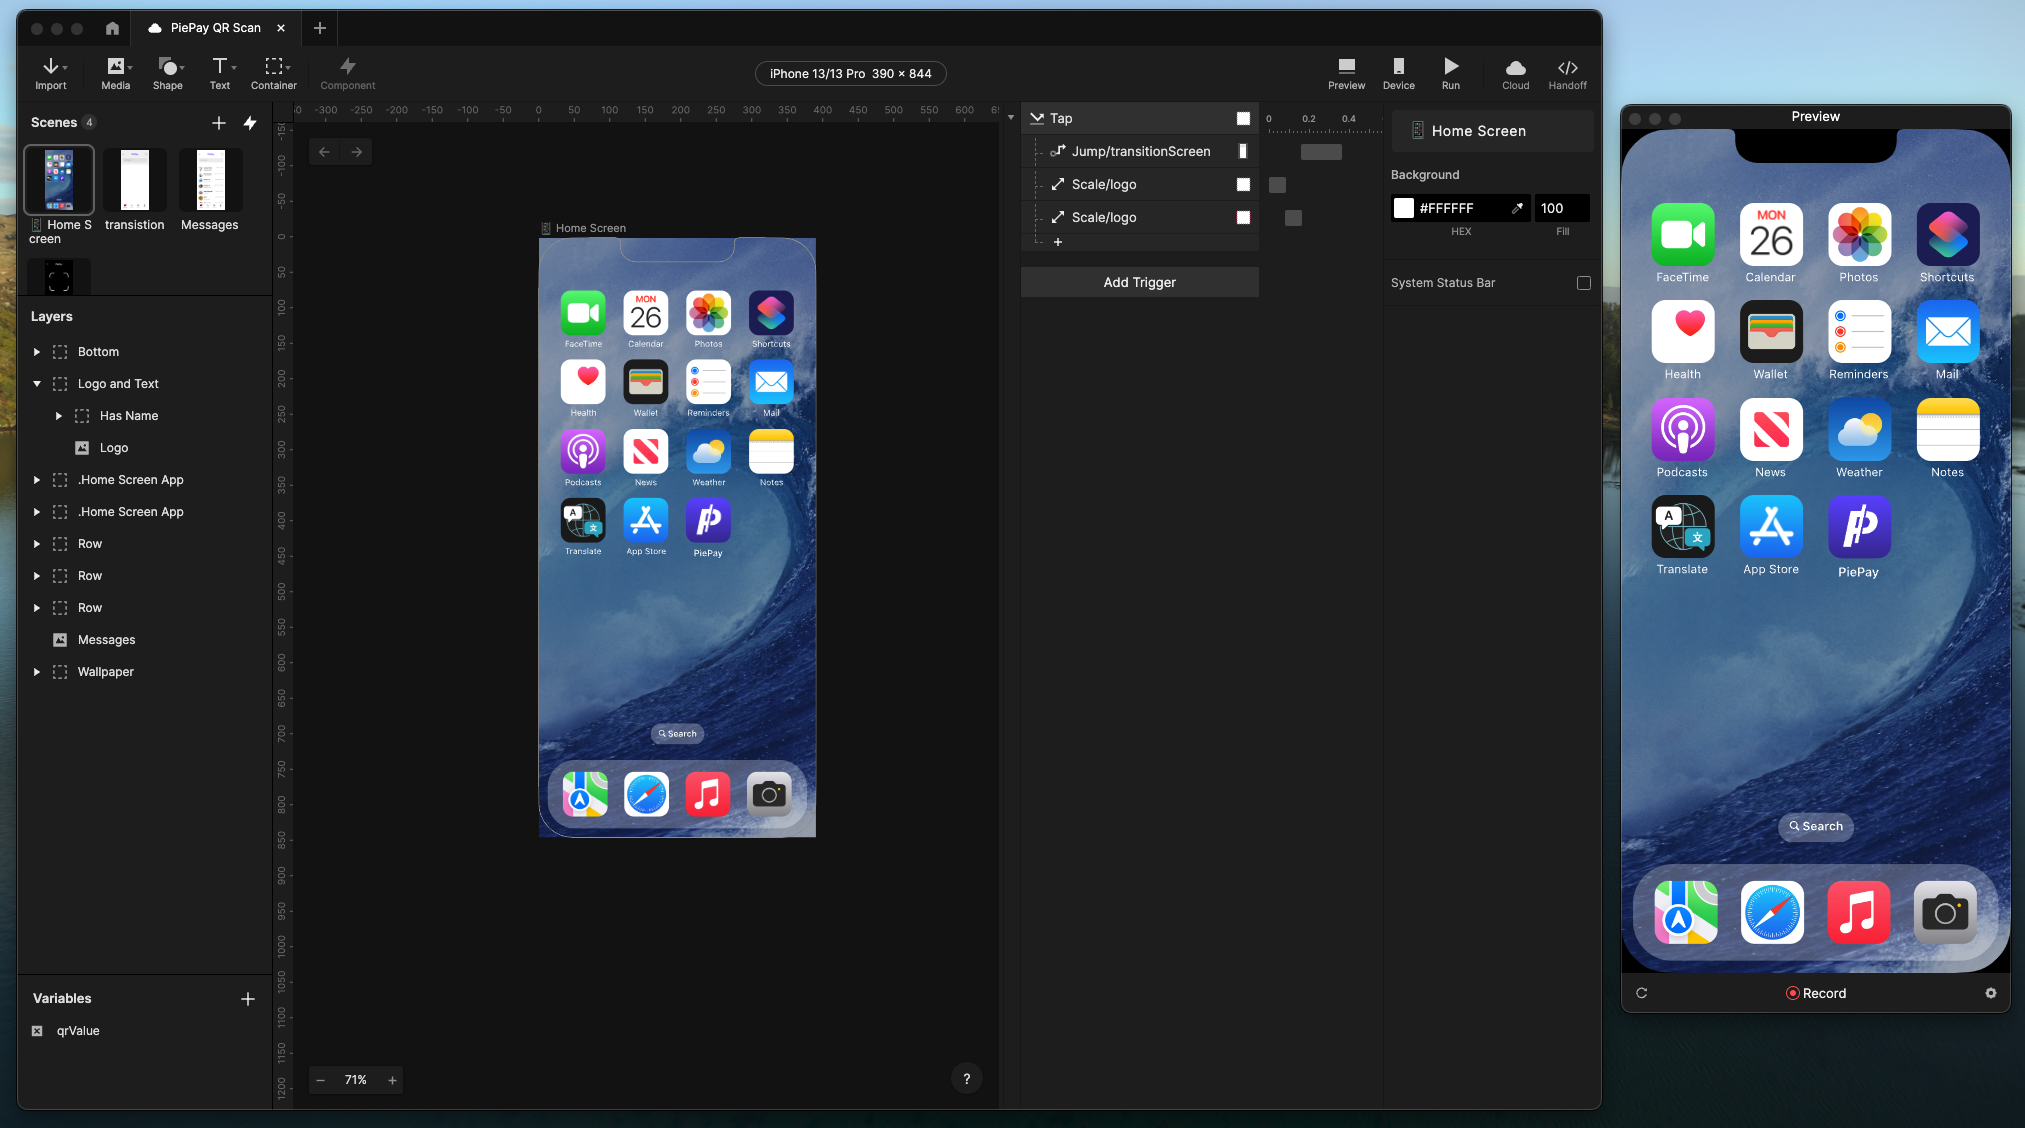Expand the Logo and Text layer group
2025x1128 pixels.
[x=36, y=383]
